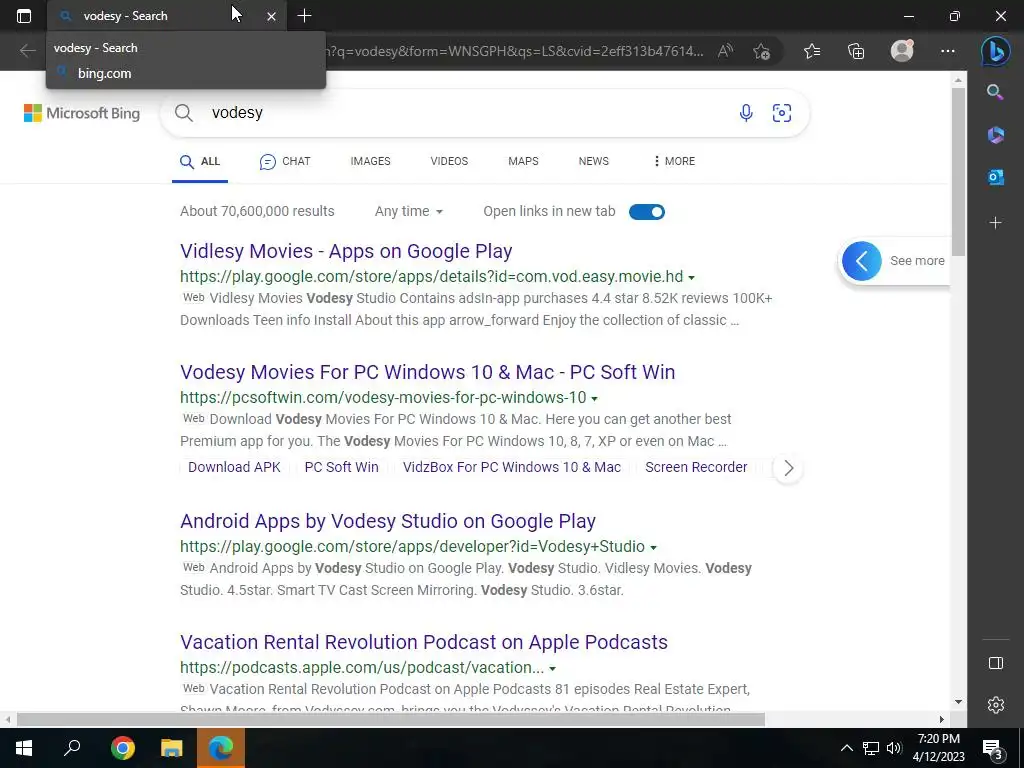The image size is (1024, 768).
Task: Switch to the VIDEOS tab
Action: tap(449, 161)
